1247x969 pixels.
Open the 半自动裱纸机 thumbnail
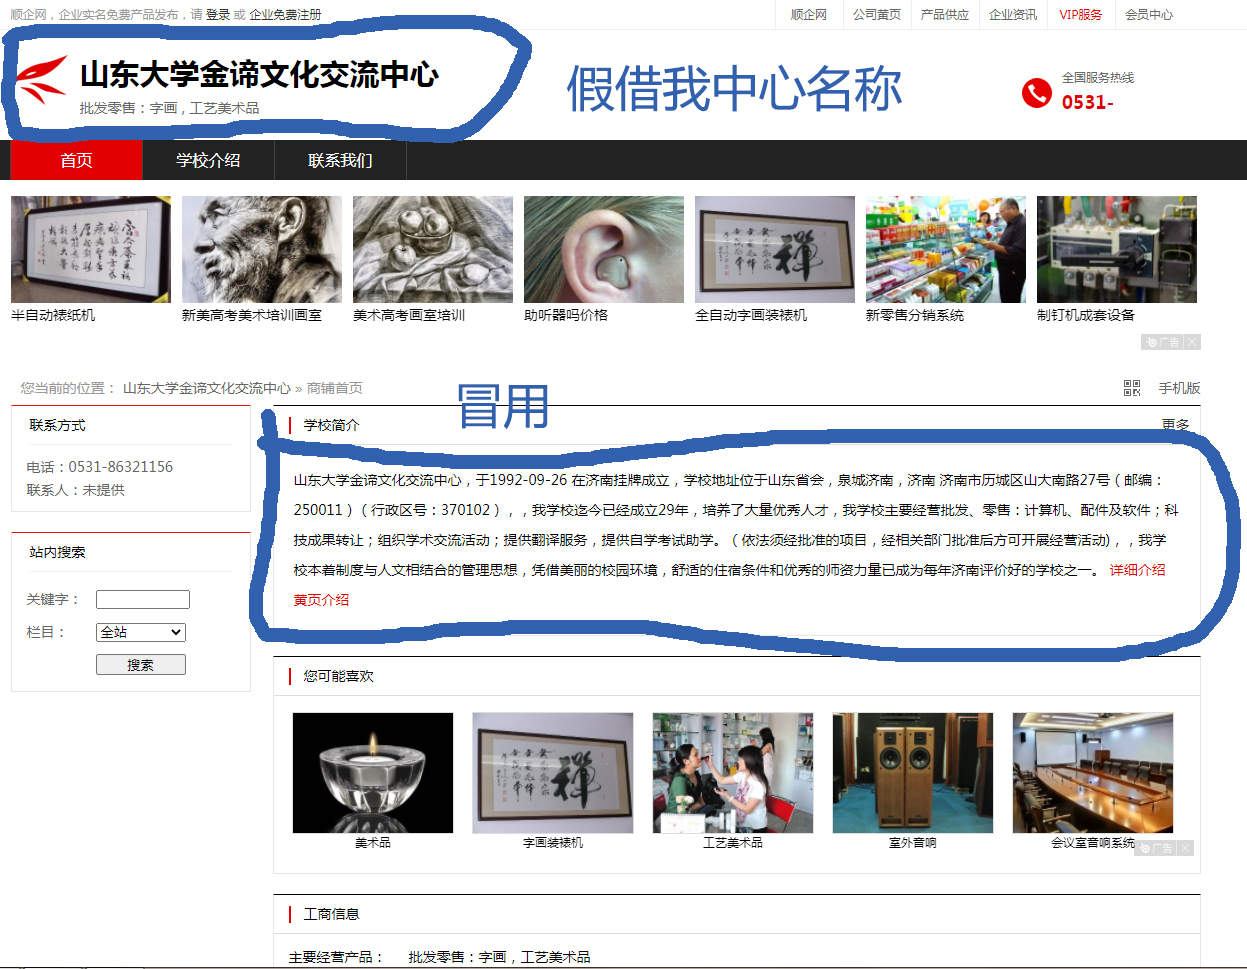point(91,249)
